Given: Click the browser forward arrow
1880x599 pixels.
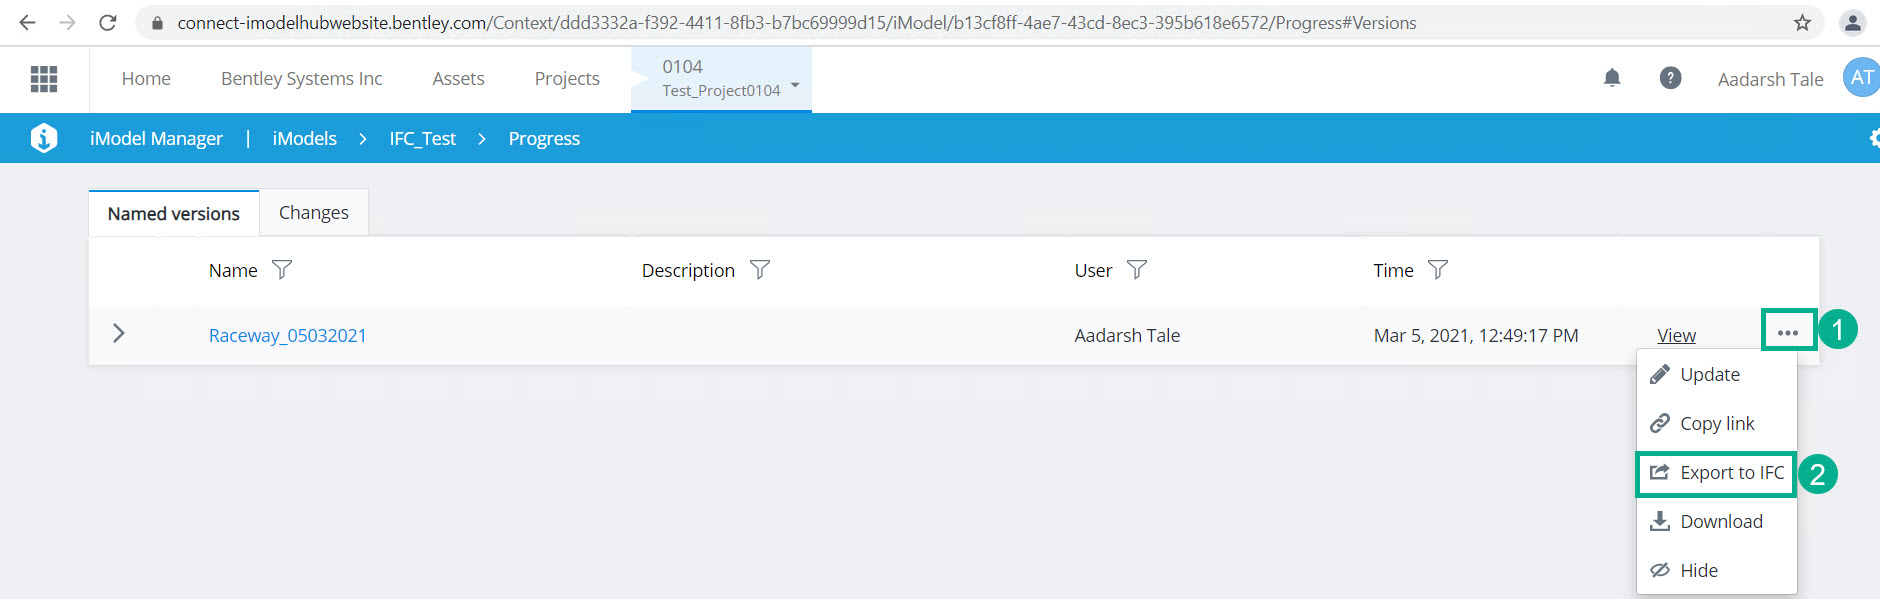Looking at the screenshot, I should [67, 22].
